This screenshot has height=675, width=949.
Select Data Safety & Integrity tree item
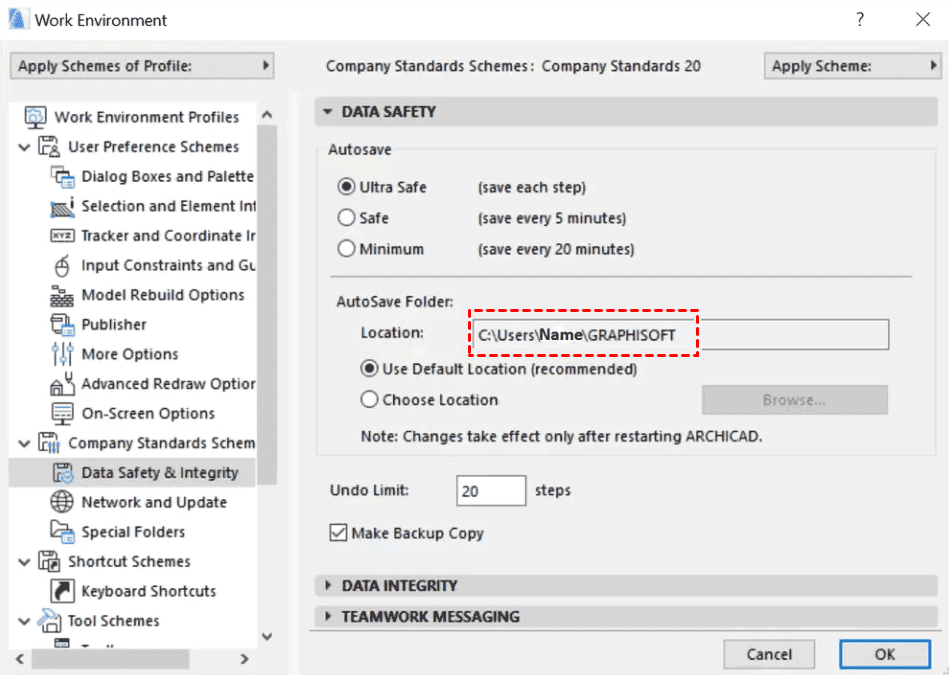coord(159,473)
